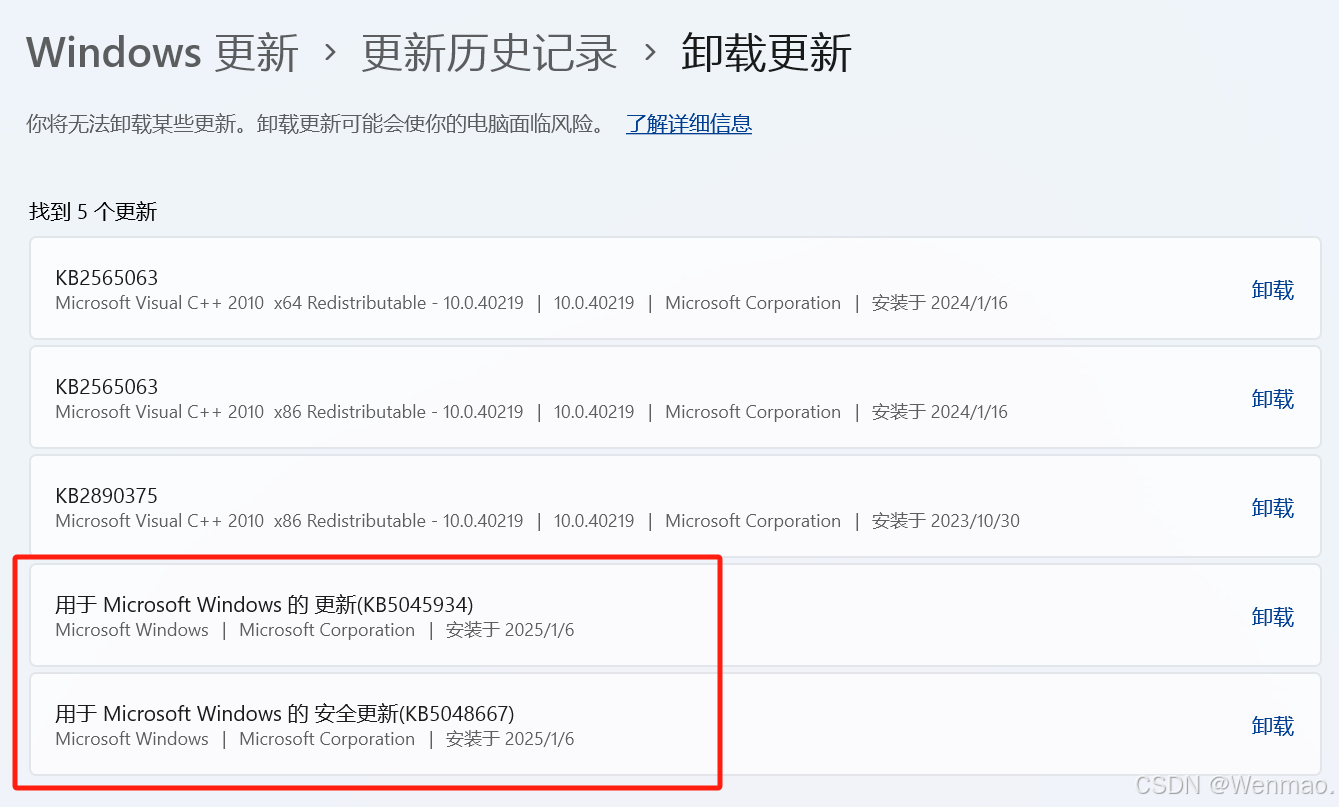Select the KB2890375 title
The height and width of the screenshot is (807, 1339).
coord(107,496)
